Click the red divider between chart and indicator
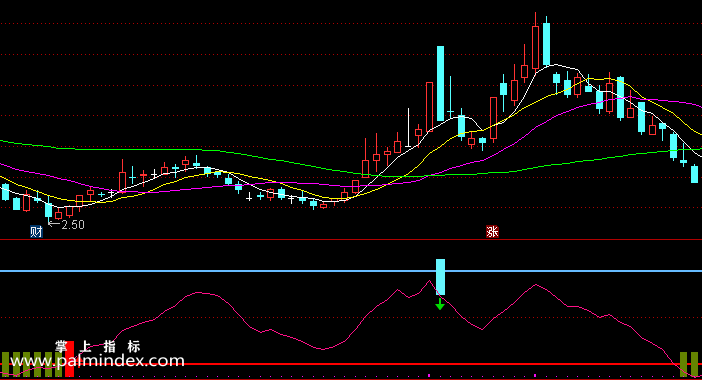Screen dimensions: 702x380 (351, 240)
